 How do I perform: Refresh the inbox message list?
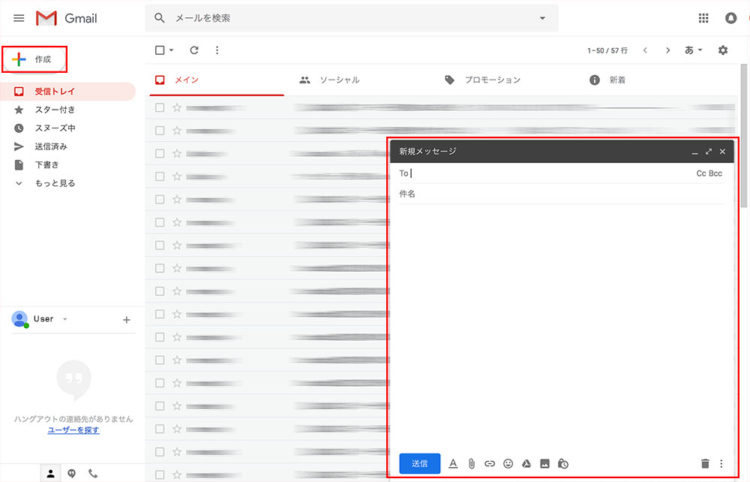[x=194, y=50]
